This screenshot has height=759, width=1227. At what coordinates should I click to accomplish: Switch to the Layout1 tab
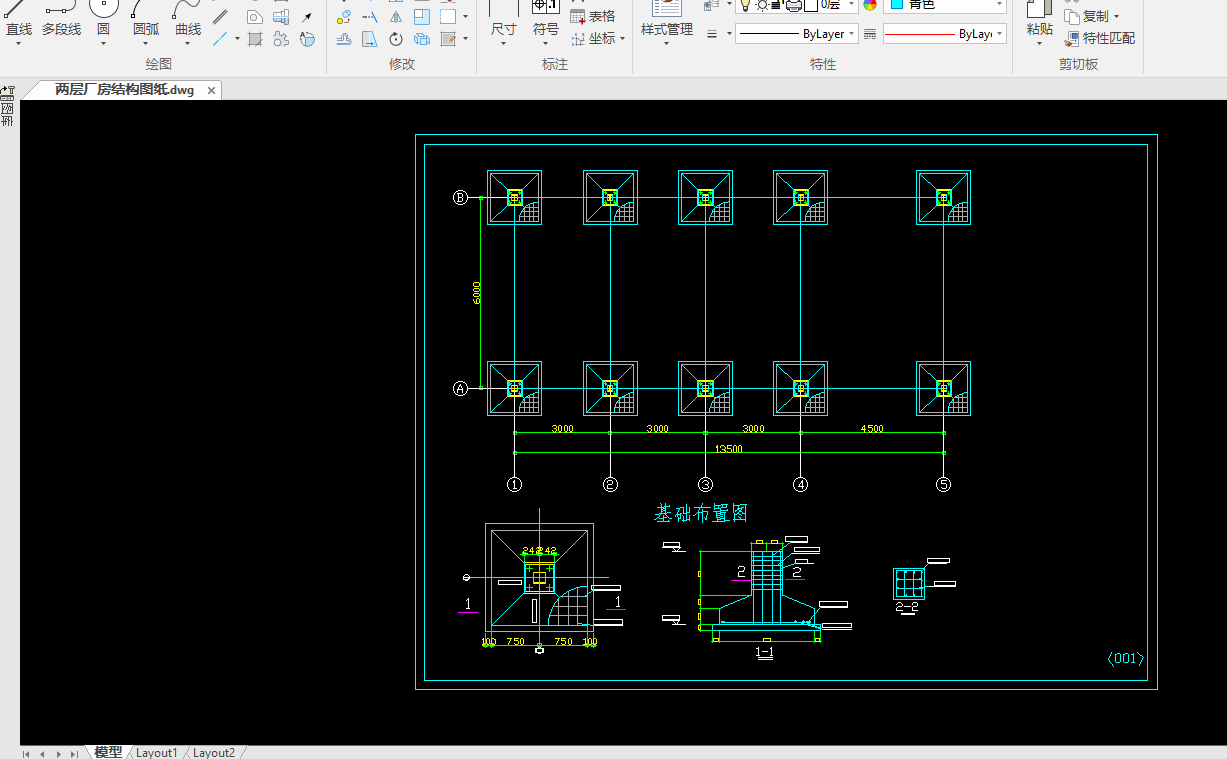(157, 752)
